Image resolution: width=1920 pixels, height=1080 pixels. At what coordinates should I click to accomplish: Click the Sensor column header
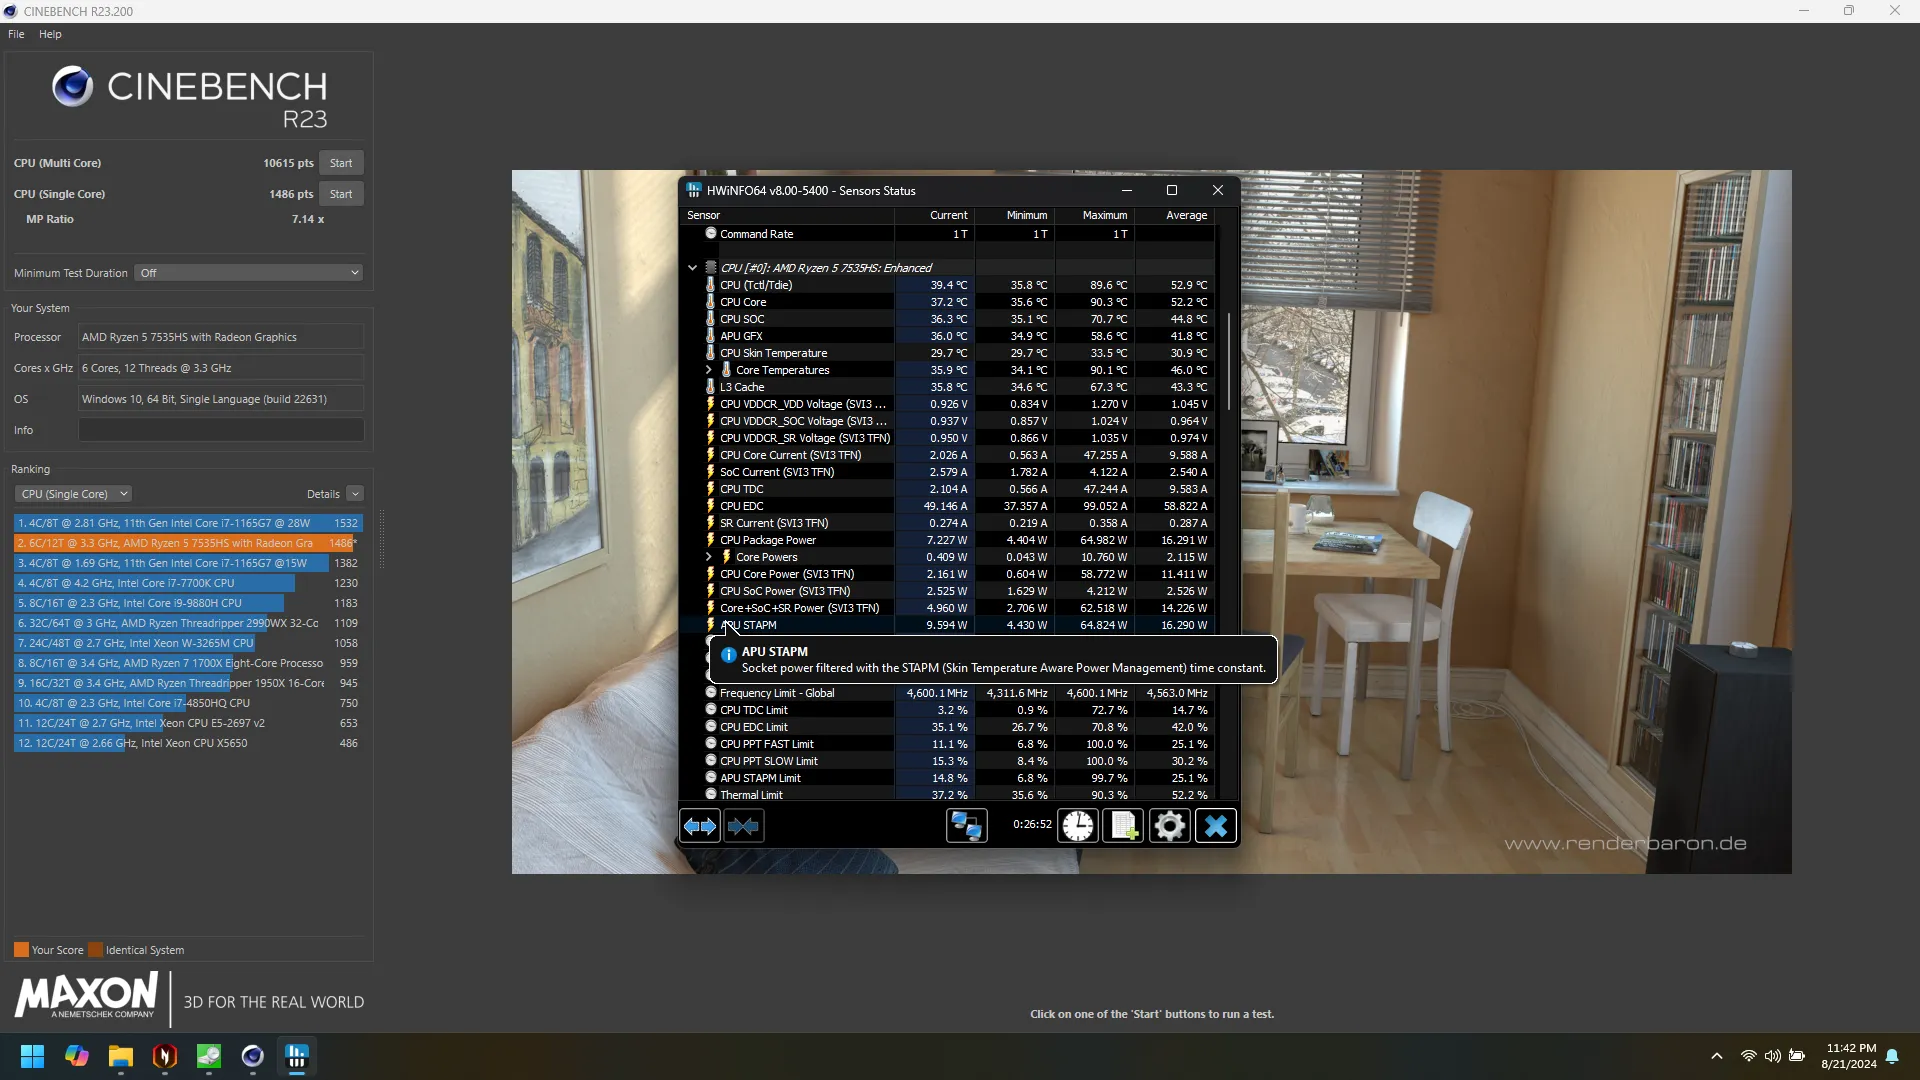tap(787, 215)
